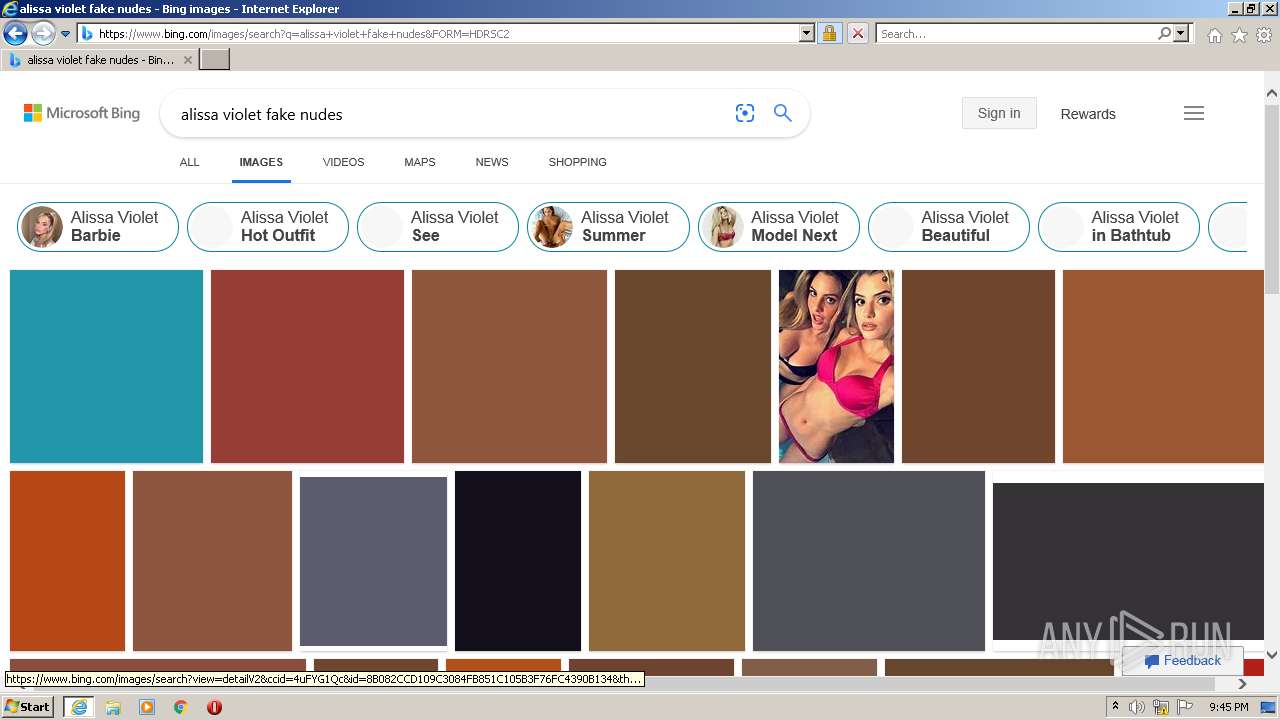
Task: Click the browser Forward arrow button
Action: click(x=42, y=33)
